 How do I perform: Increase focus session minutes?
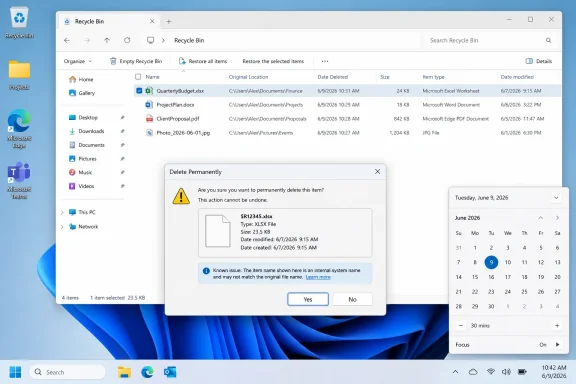[557, 326]
